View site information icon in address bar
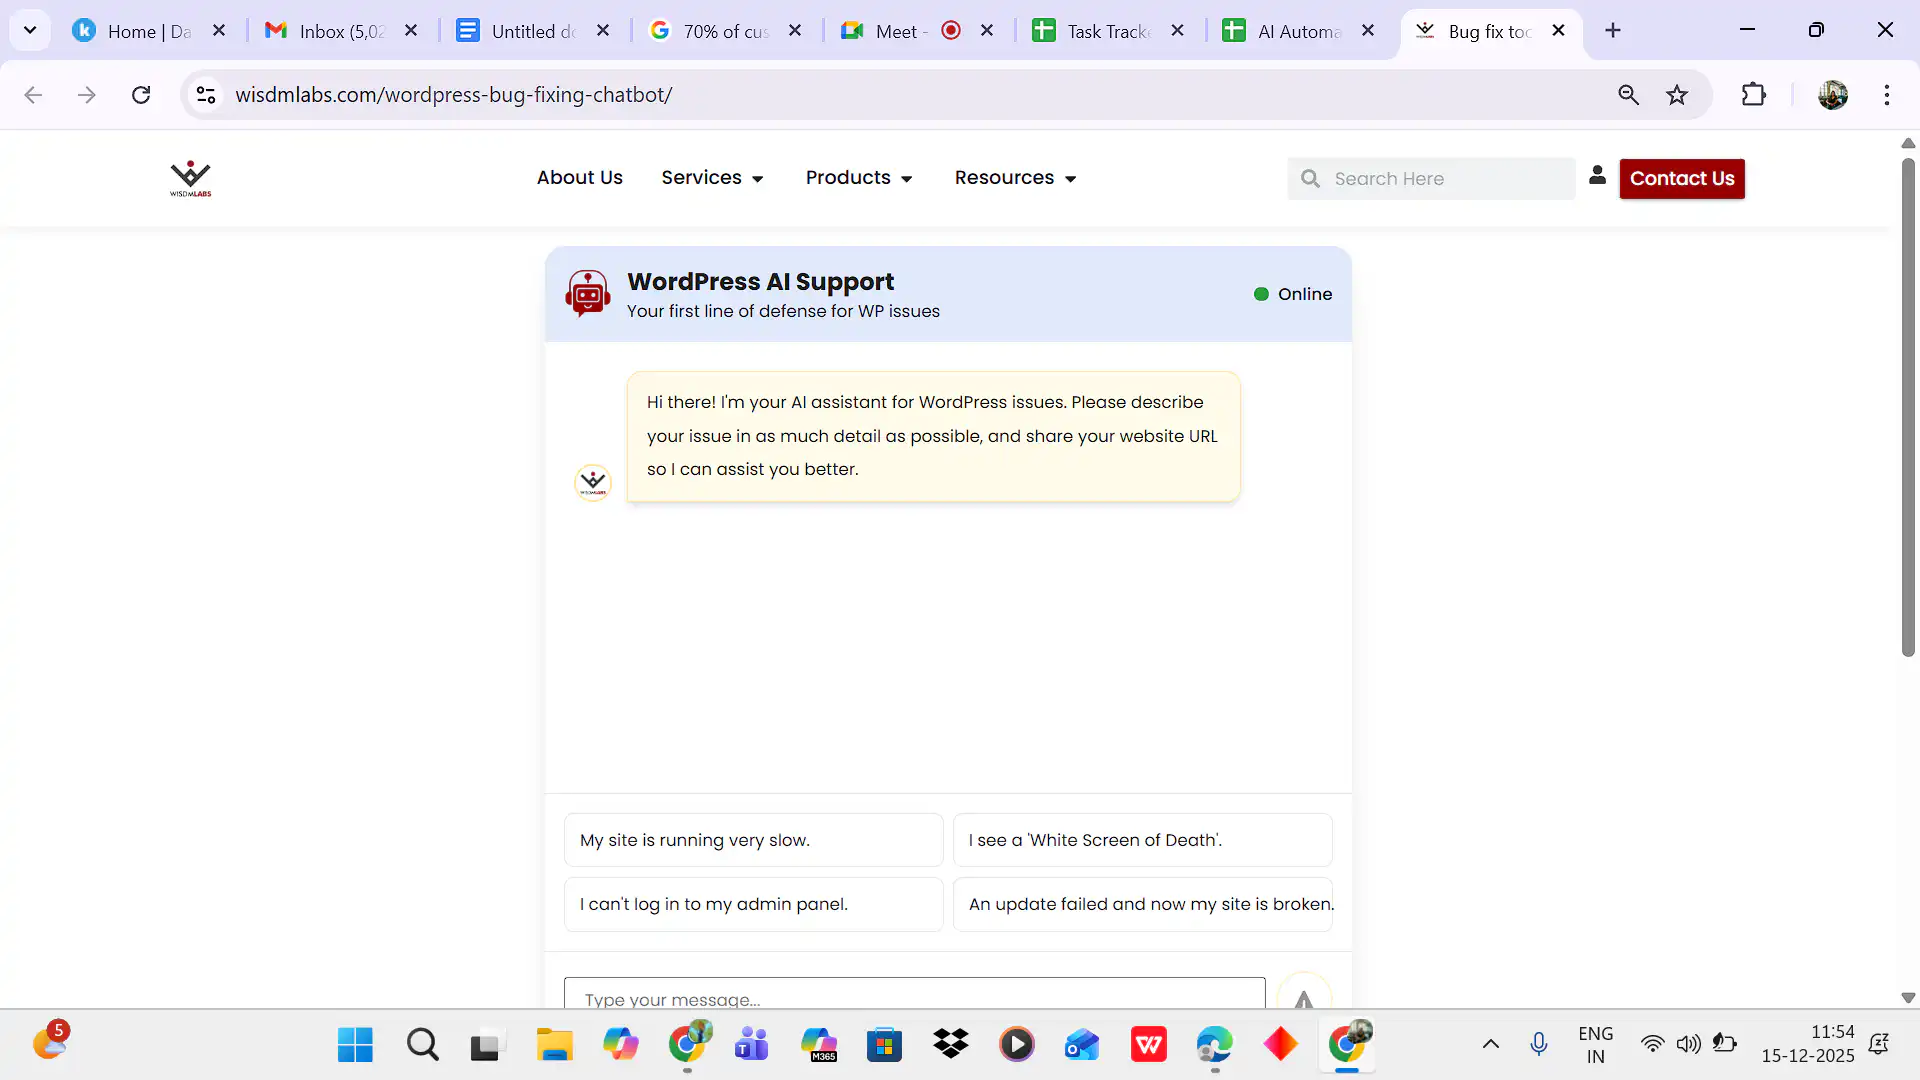The height and width of the screenshot is (1080, 1920). [206, 95]
